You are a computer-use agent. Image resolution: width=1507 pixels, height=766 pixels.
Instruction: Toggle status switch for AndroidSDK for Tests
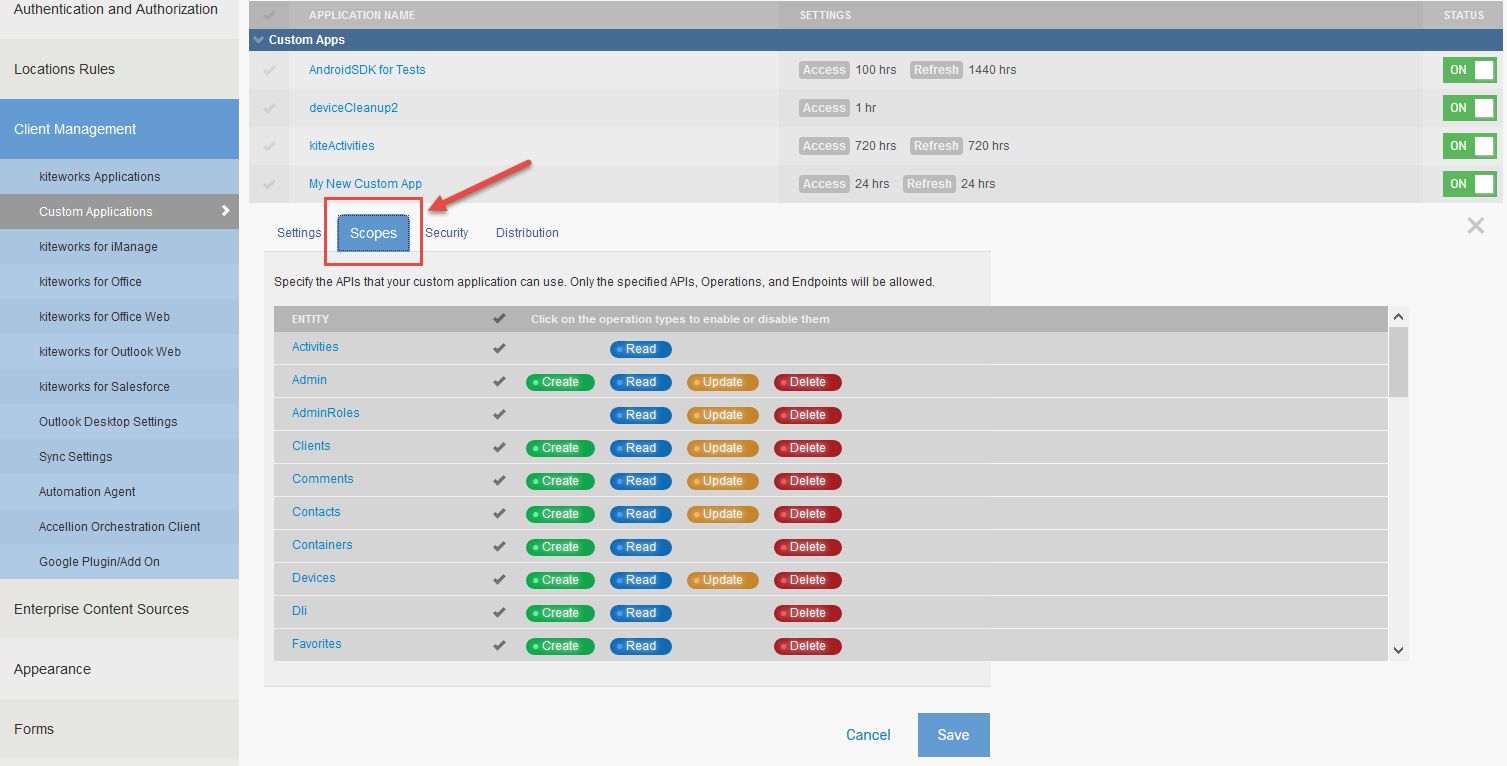1469,70
